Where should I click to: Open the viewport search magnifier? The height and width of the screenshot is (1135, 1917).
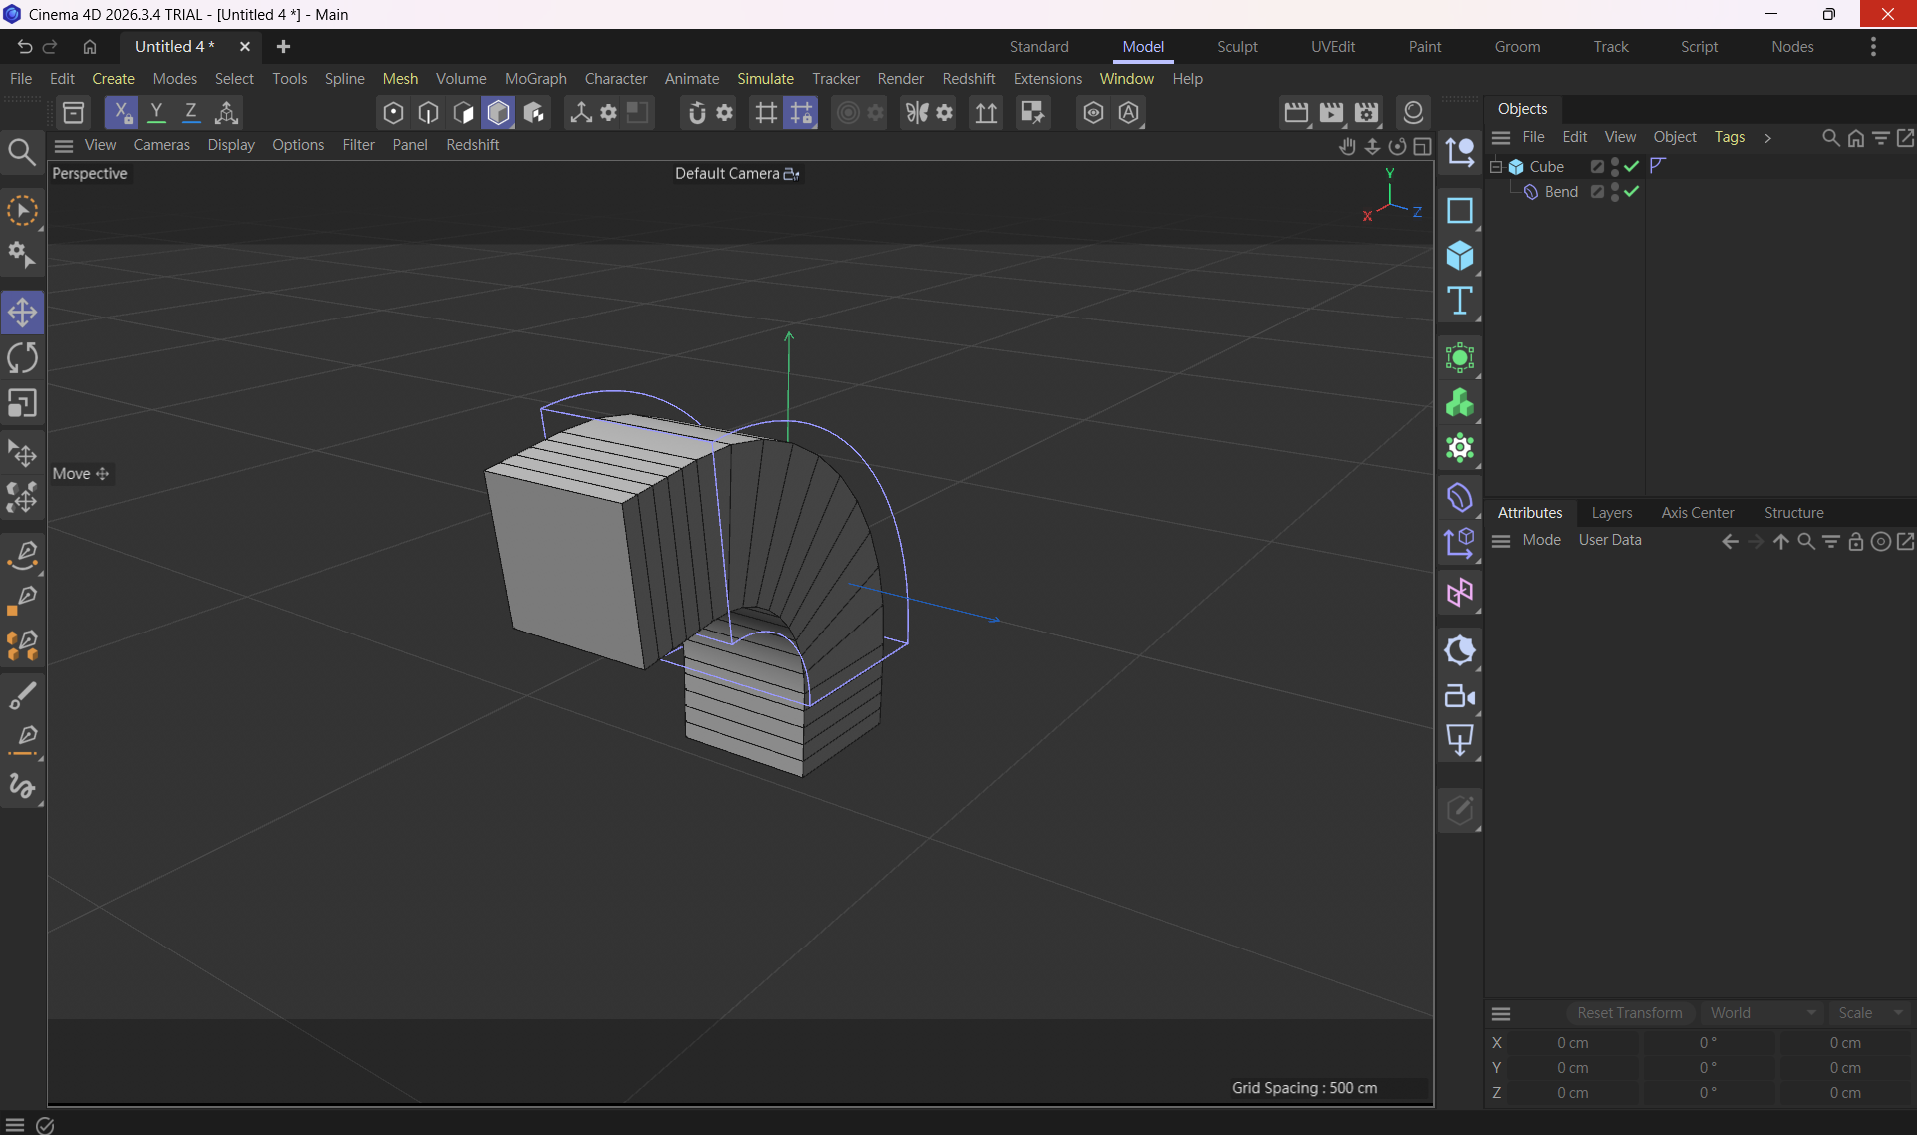(x=22, y=152)
